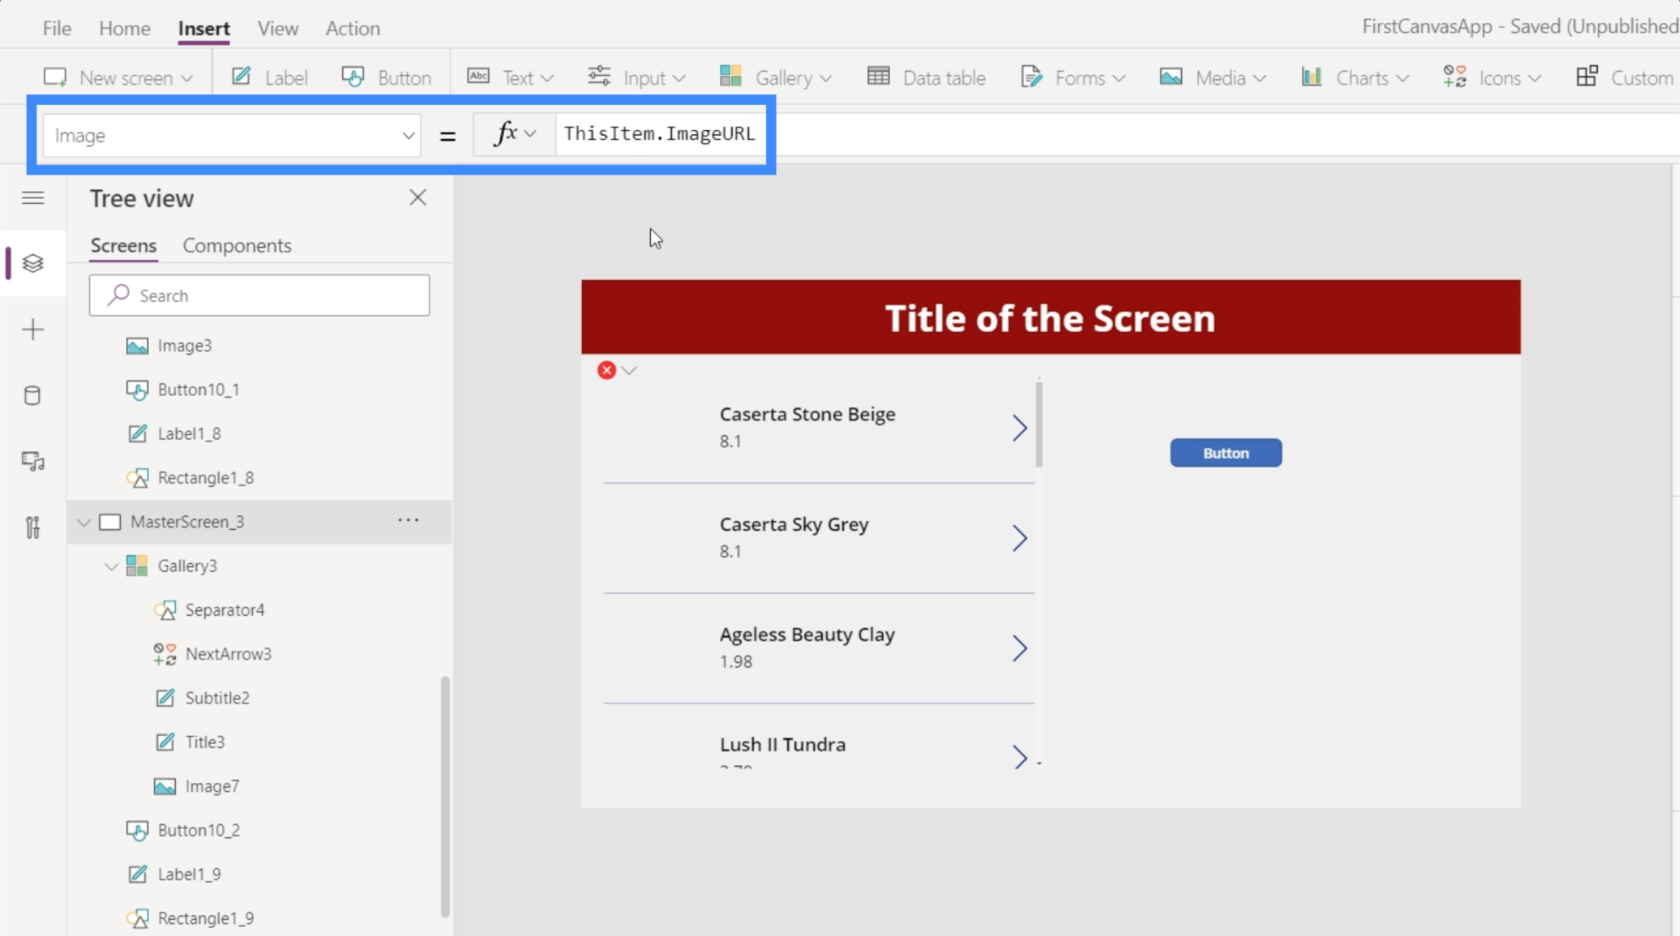Click the red error icon on gallery

[606, 370]
